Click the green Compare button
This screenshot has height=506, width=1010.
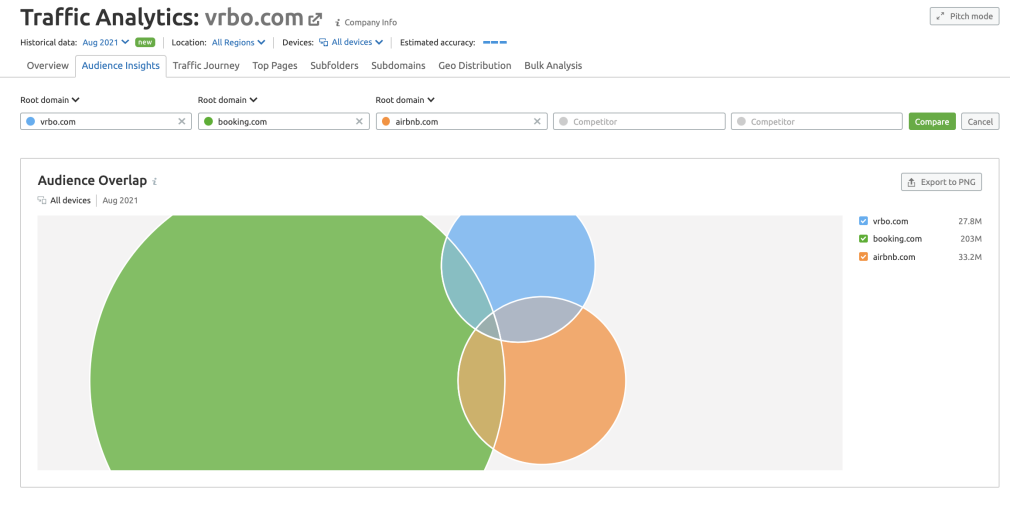click(x=932, y=121)
